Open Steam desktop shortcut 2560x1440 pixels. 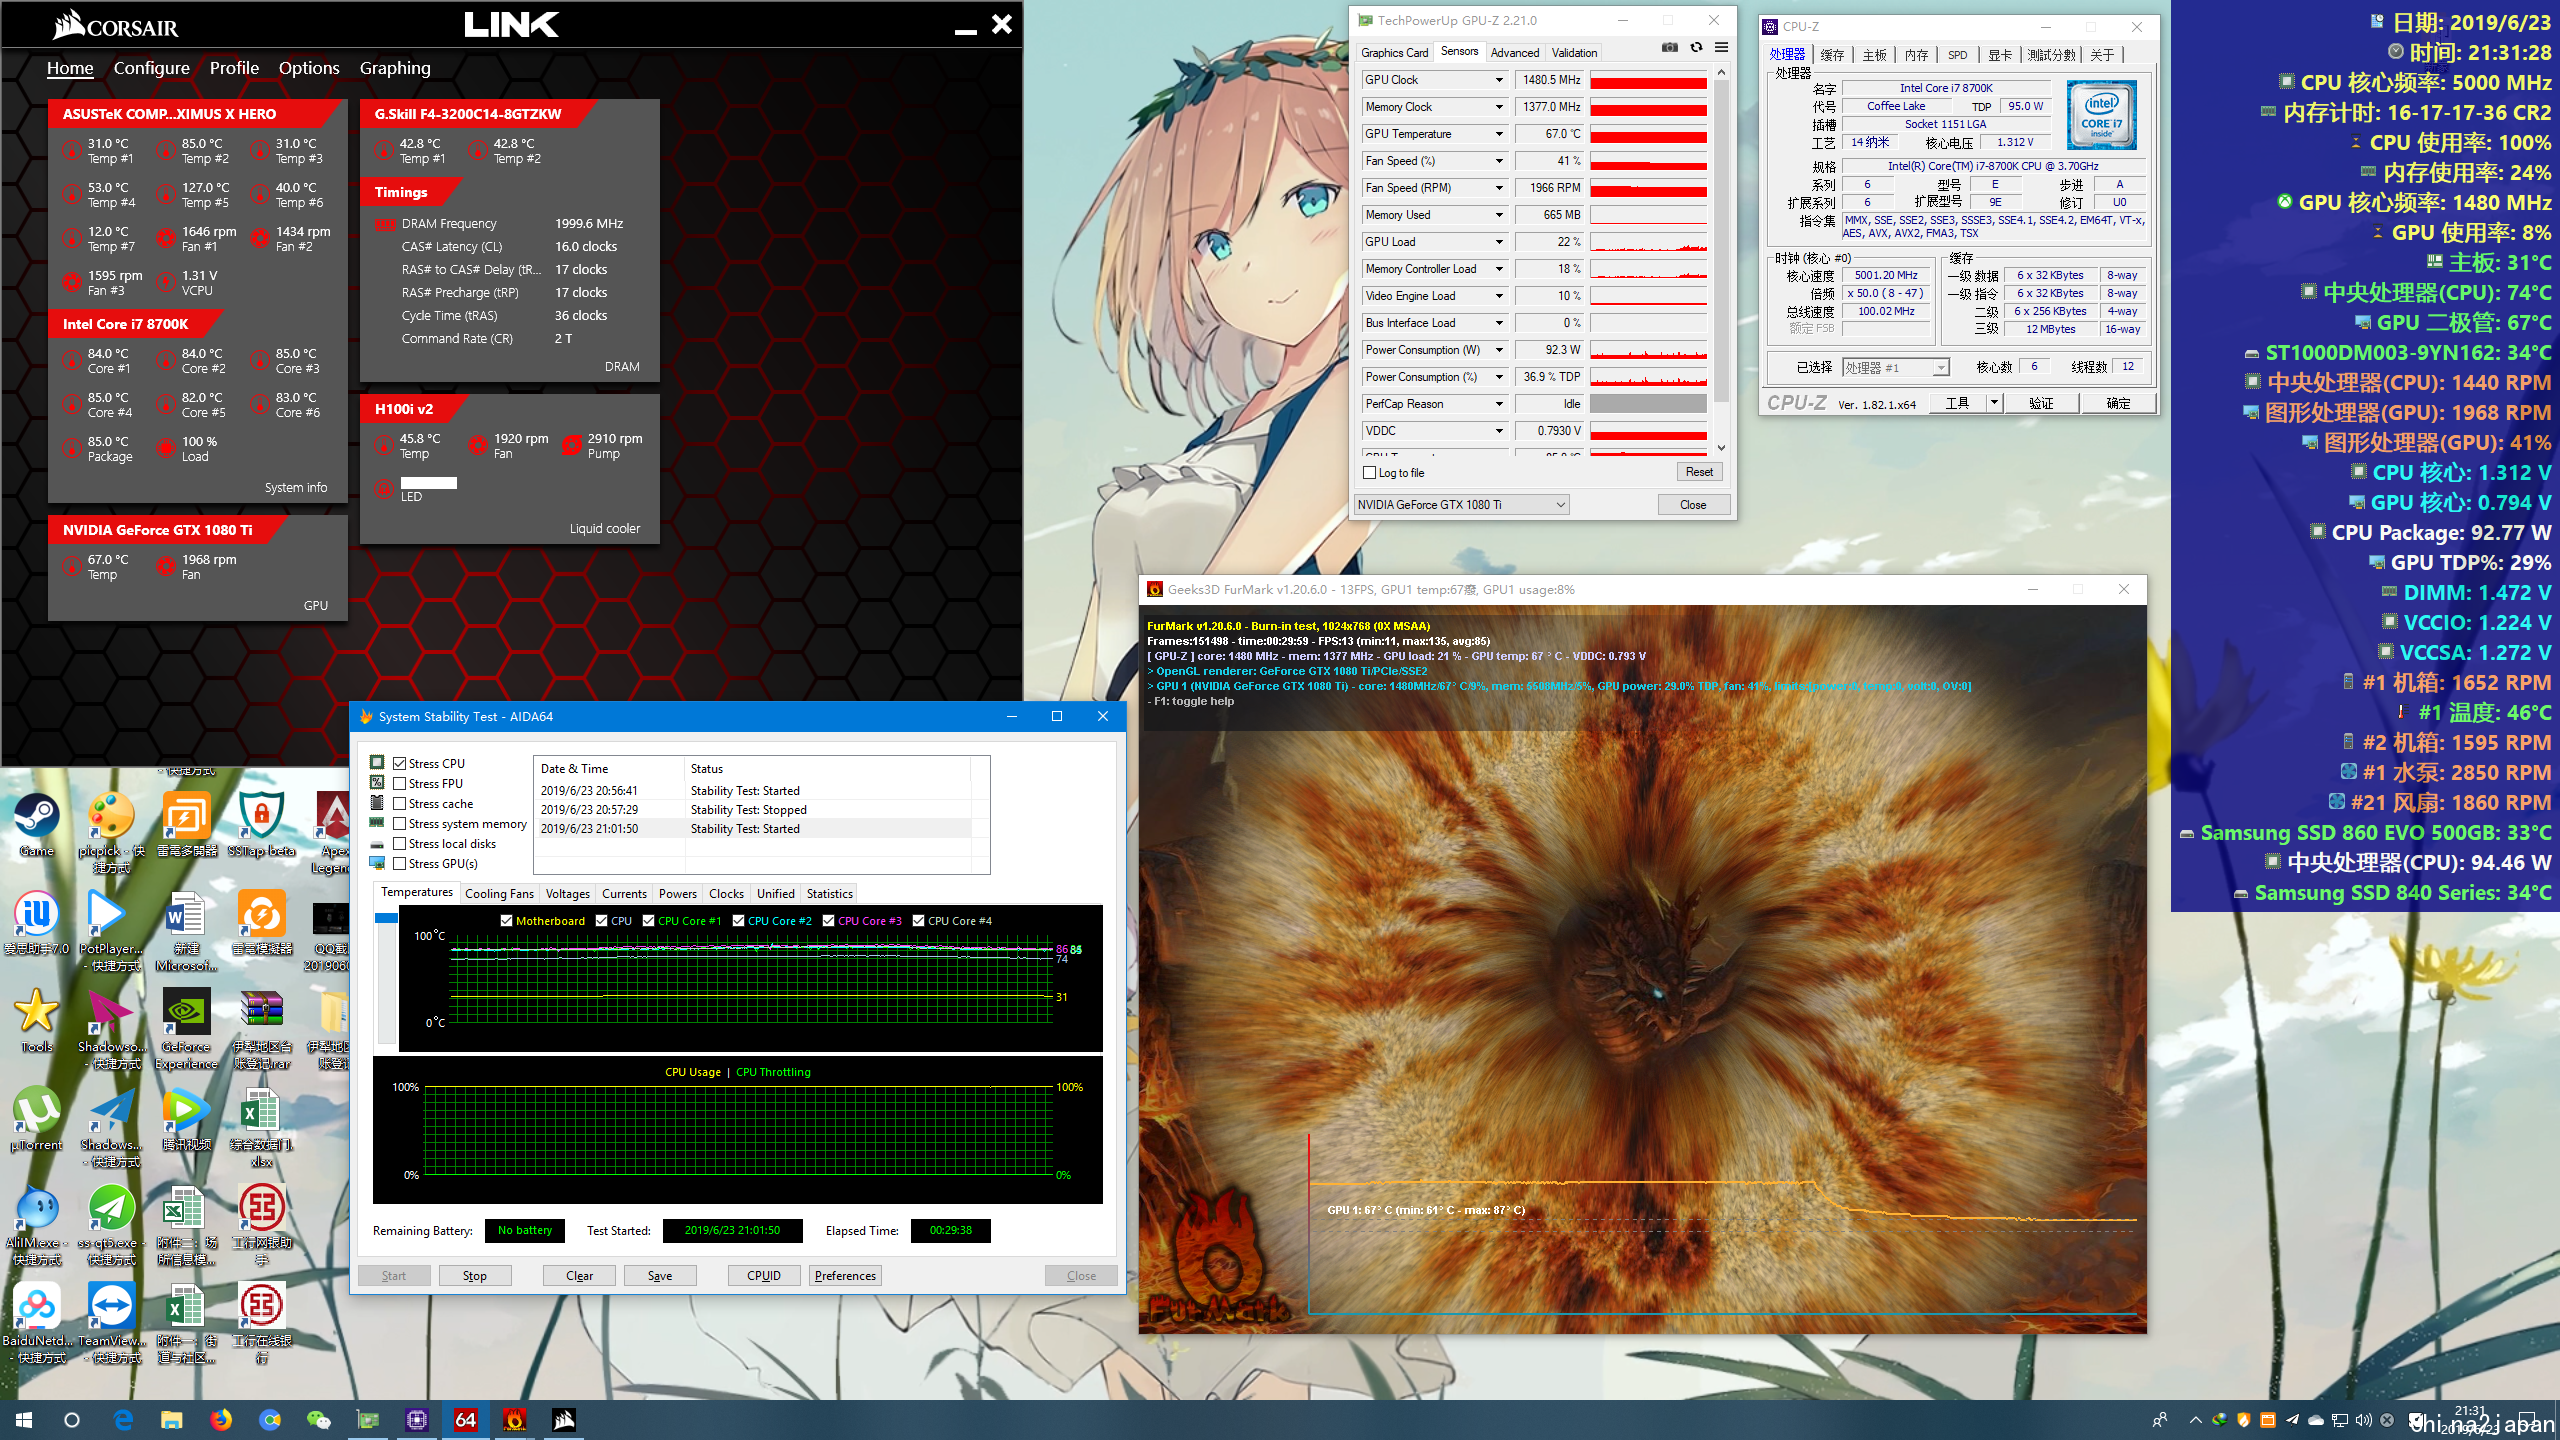[x=37, y=825]
